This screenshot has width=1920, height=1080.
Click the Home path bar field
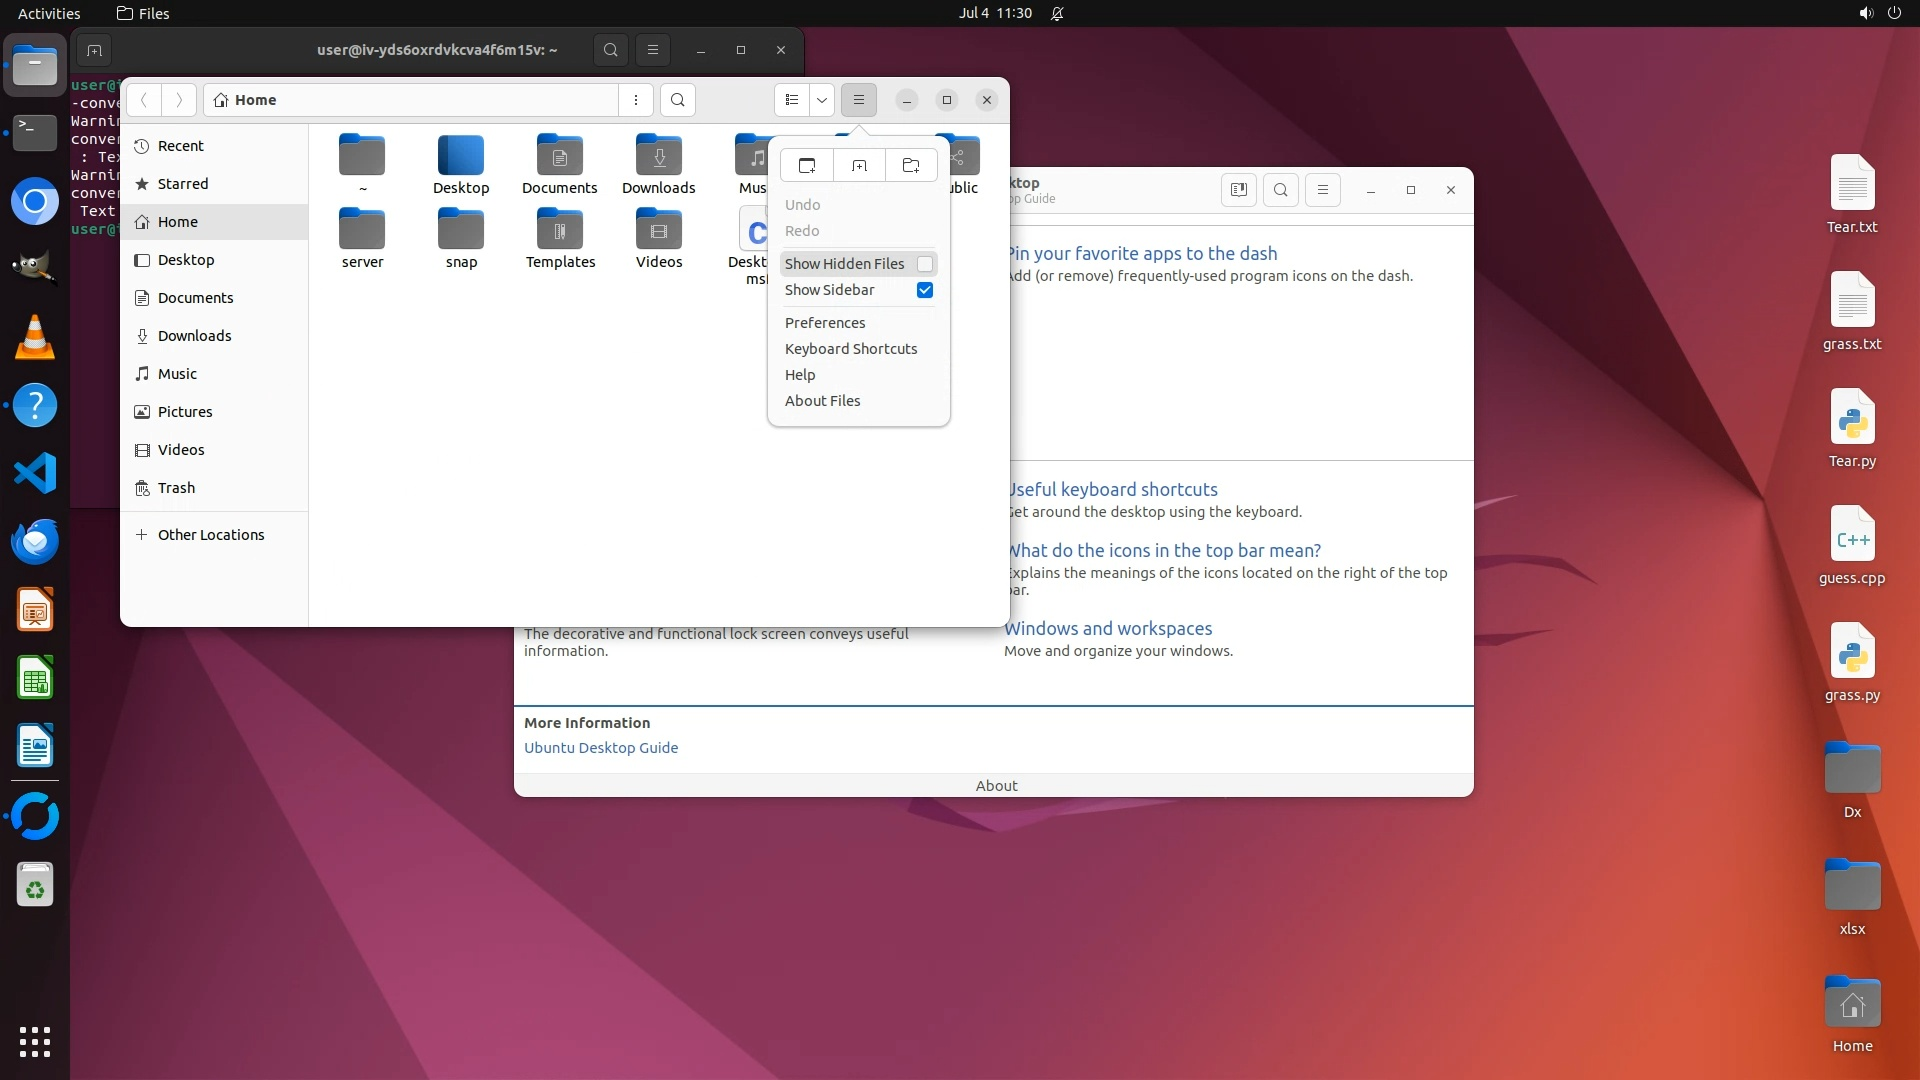click(410, 100)
